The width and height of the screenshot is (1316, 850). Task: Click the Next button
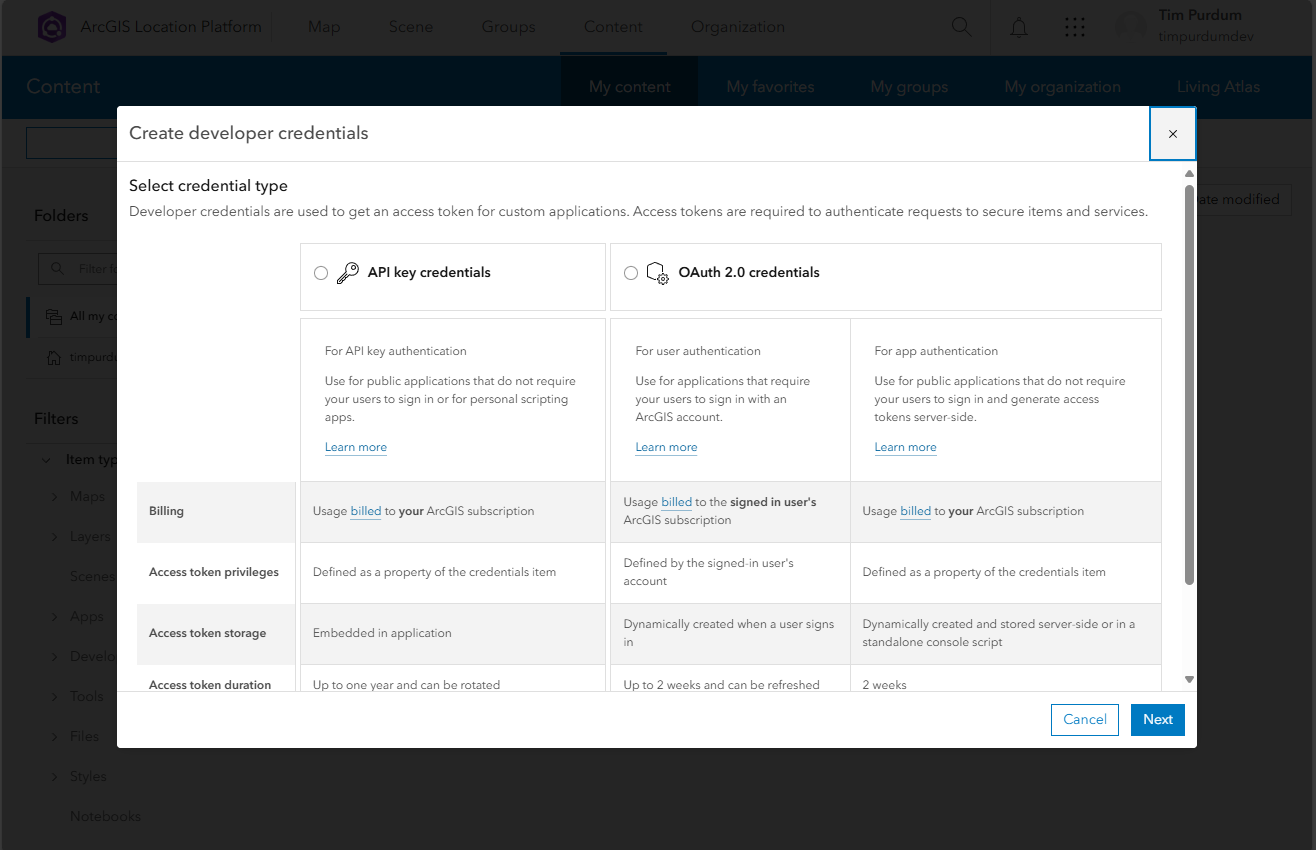pyautogui.click(x=1158, y=720)
